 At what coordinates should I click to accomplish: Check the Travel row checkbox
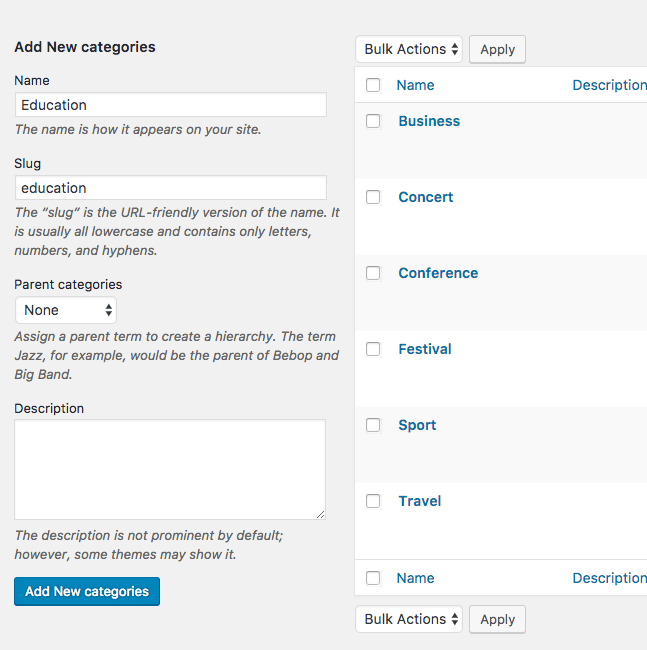373,501
